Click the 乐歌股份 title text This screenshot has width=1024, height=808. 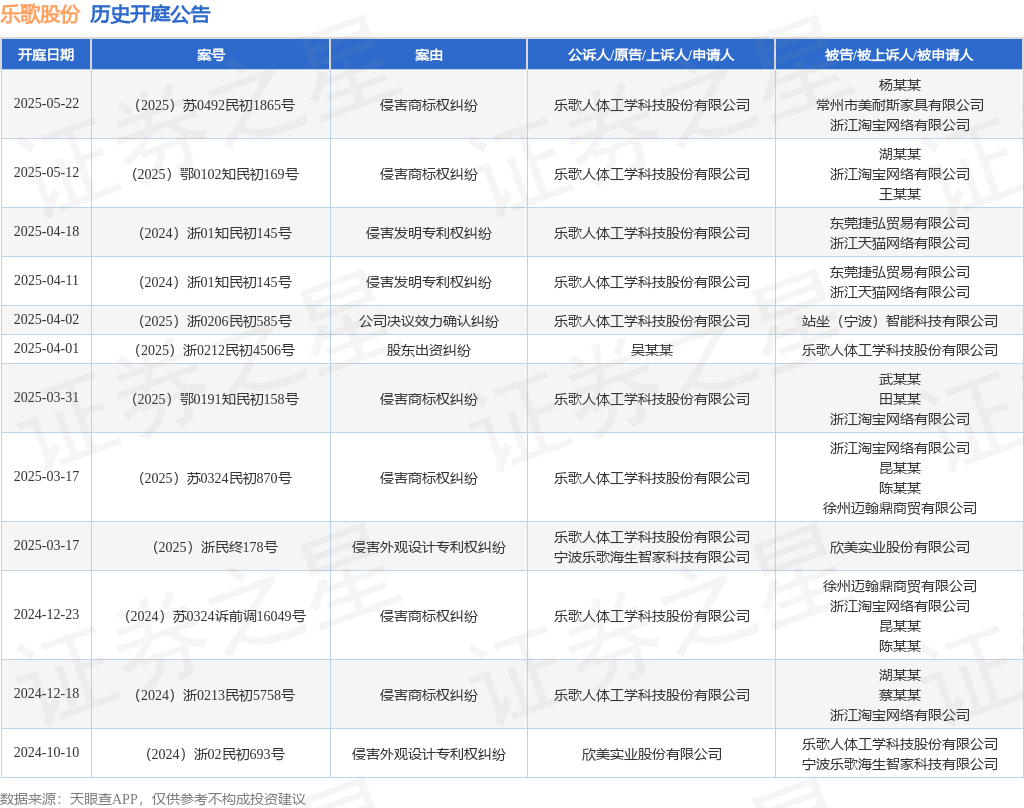[40, 14]
